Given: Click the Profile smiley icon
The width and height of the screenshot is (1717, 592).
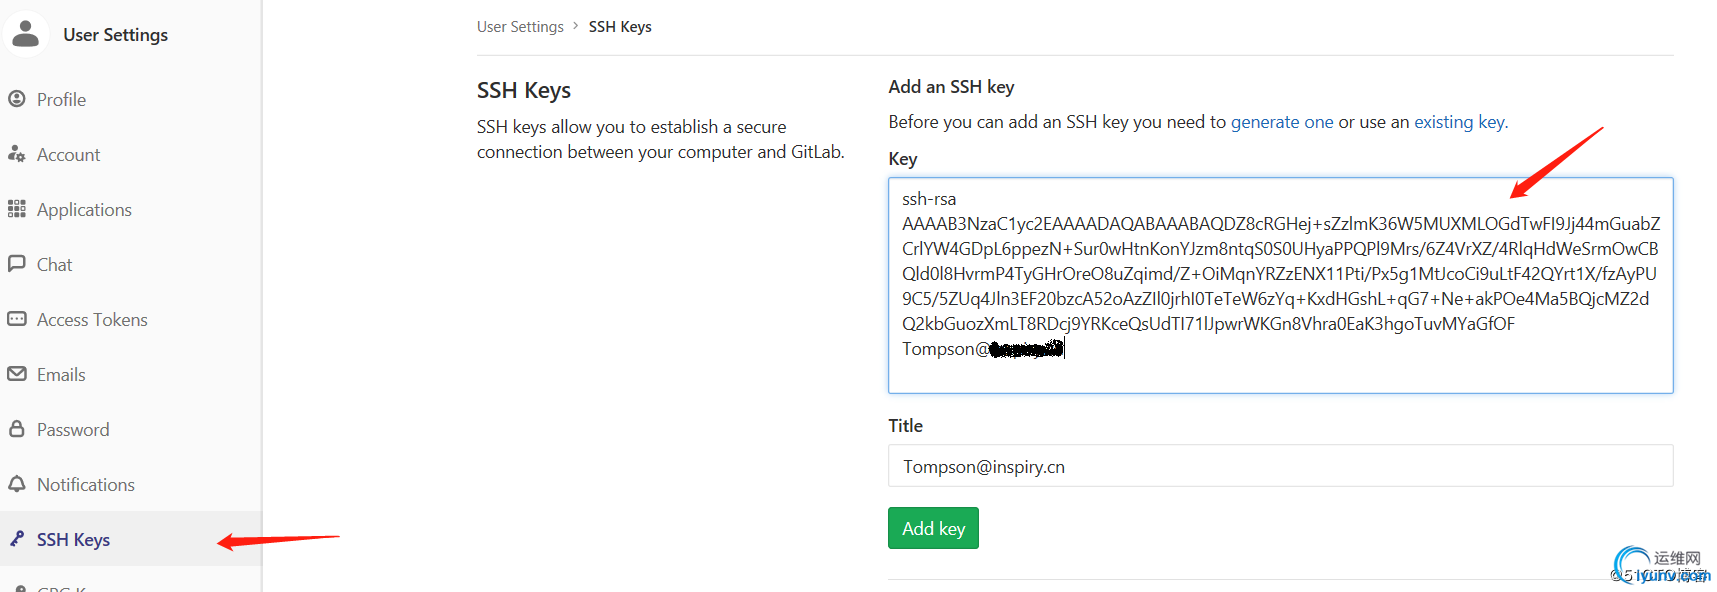Looking at the screenshot, I should coord(17,99).
